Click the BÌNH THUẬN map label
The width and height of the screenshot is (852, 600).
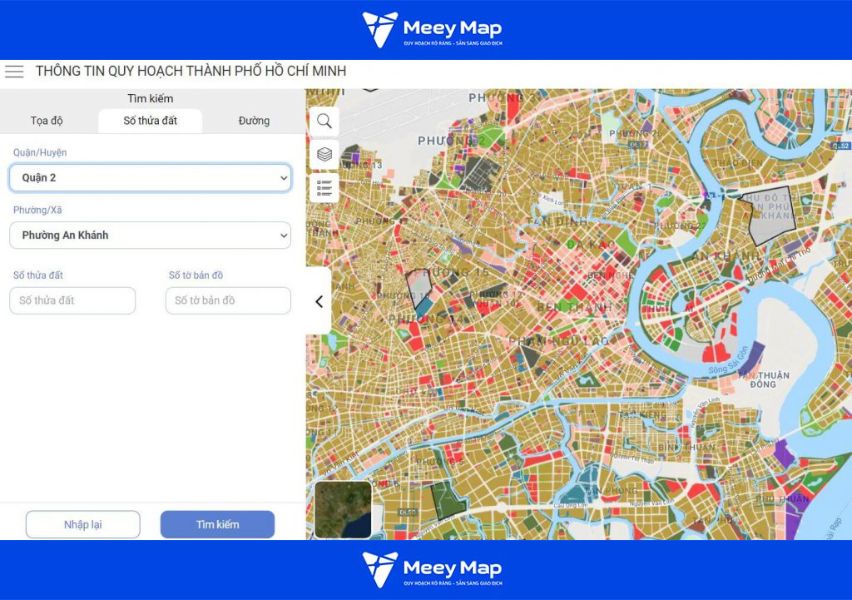(687, 447)
